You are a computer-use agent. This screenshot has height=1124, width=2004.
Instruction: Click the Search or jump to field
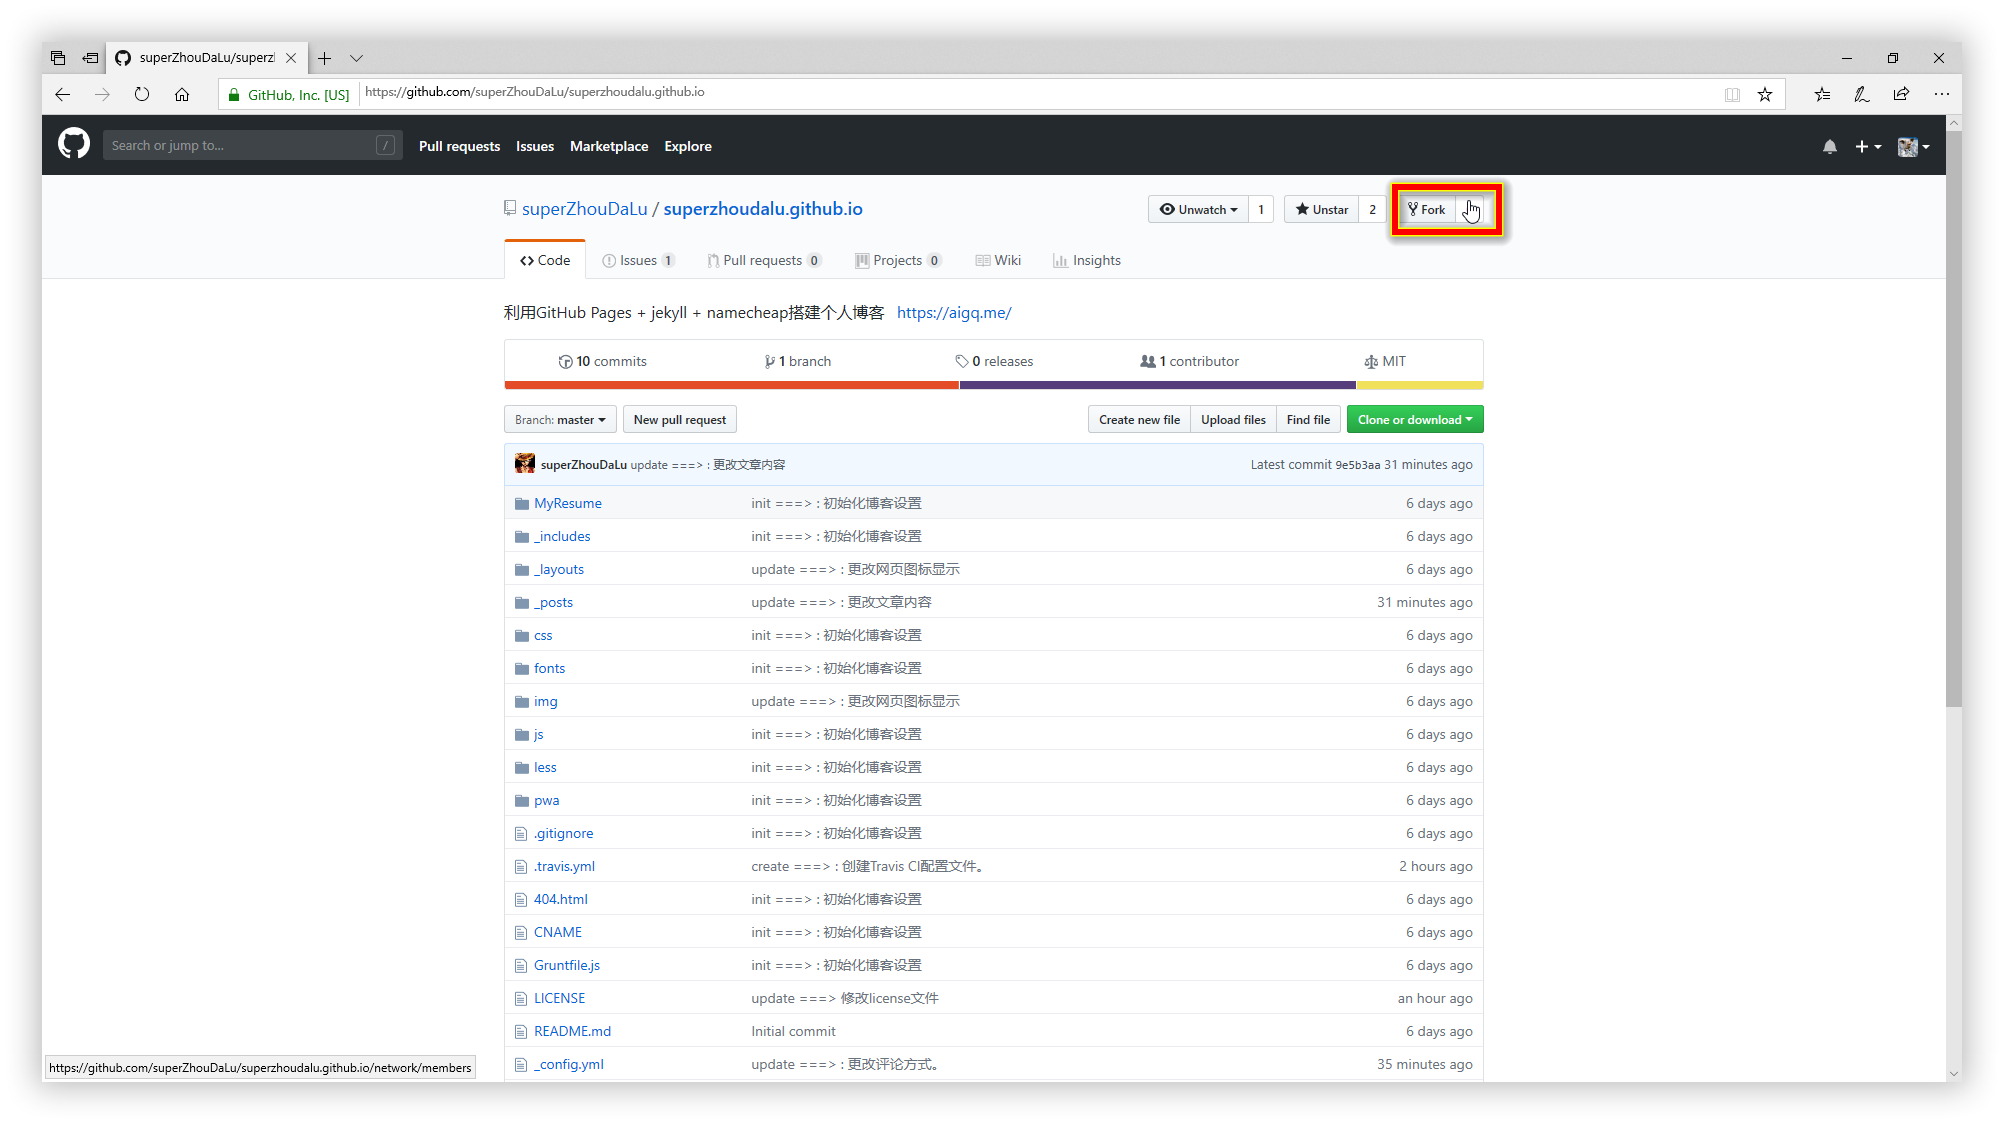pos(240,145)
